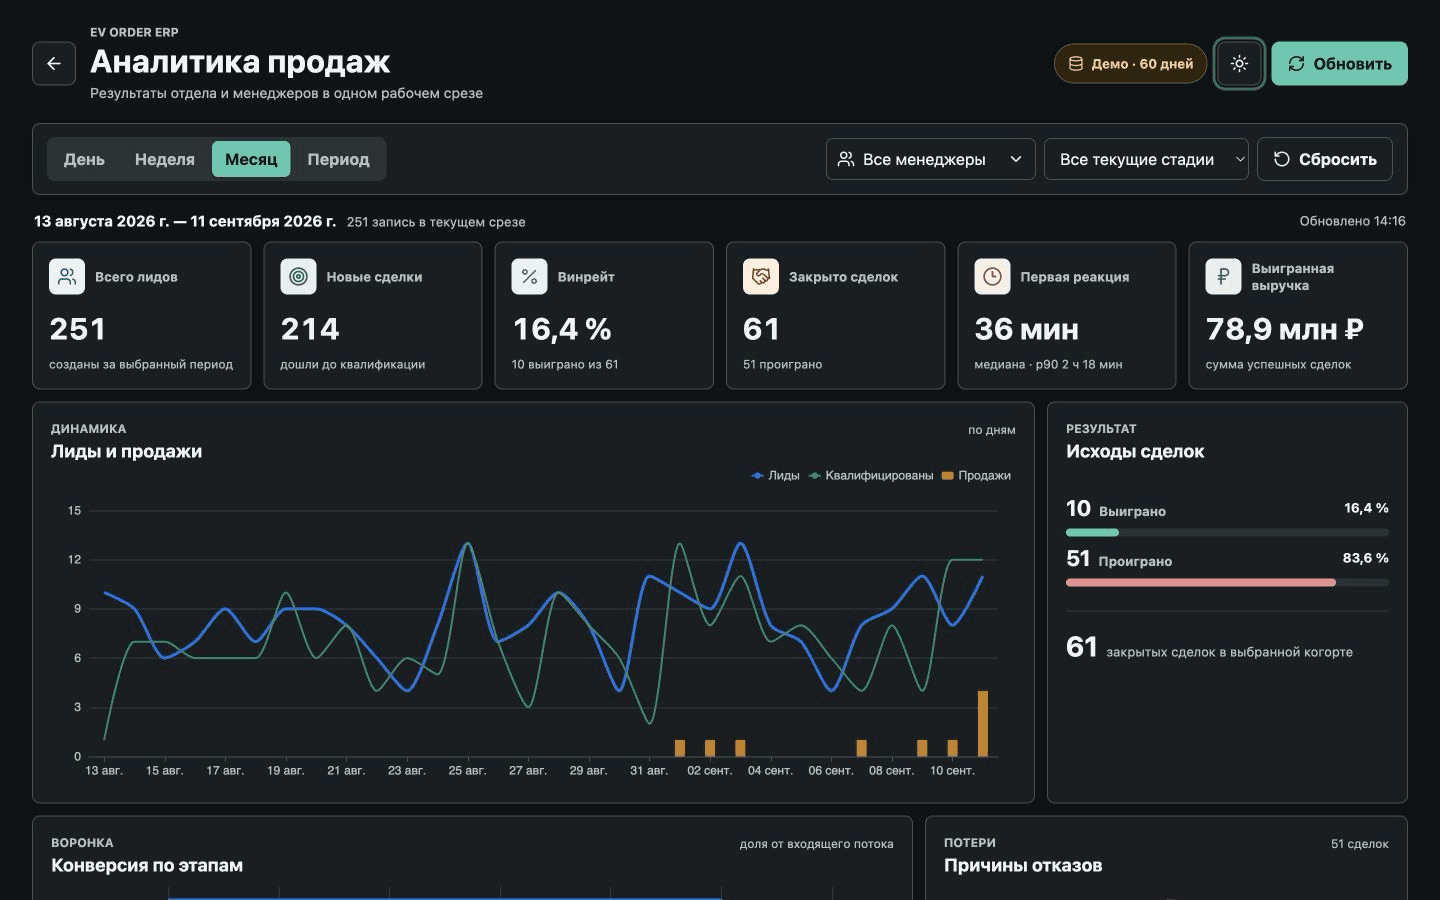This screenshot has height=900, width=1440.
Task: Click the red Проиграно progress bar
Action: tap(1201, 582)
